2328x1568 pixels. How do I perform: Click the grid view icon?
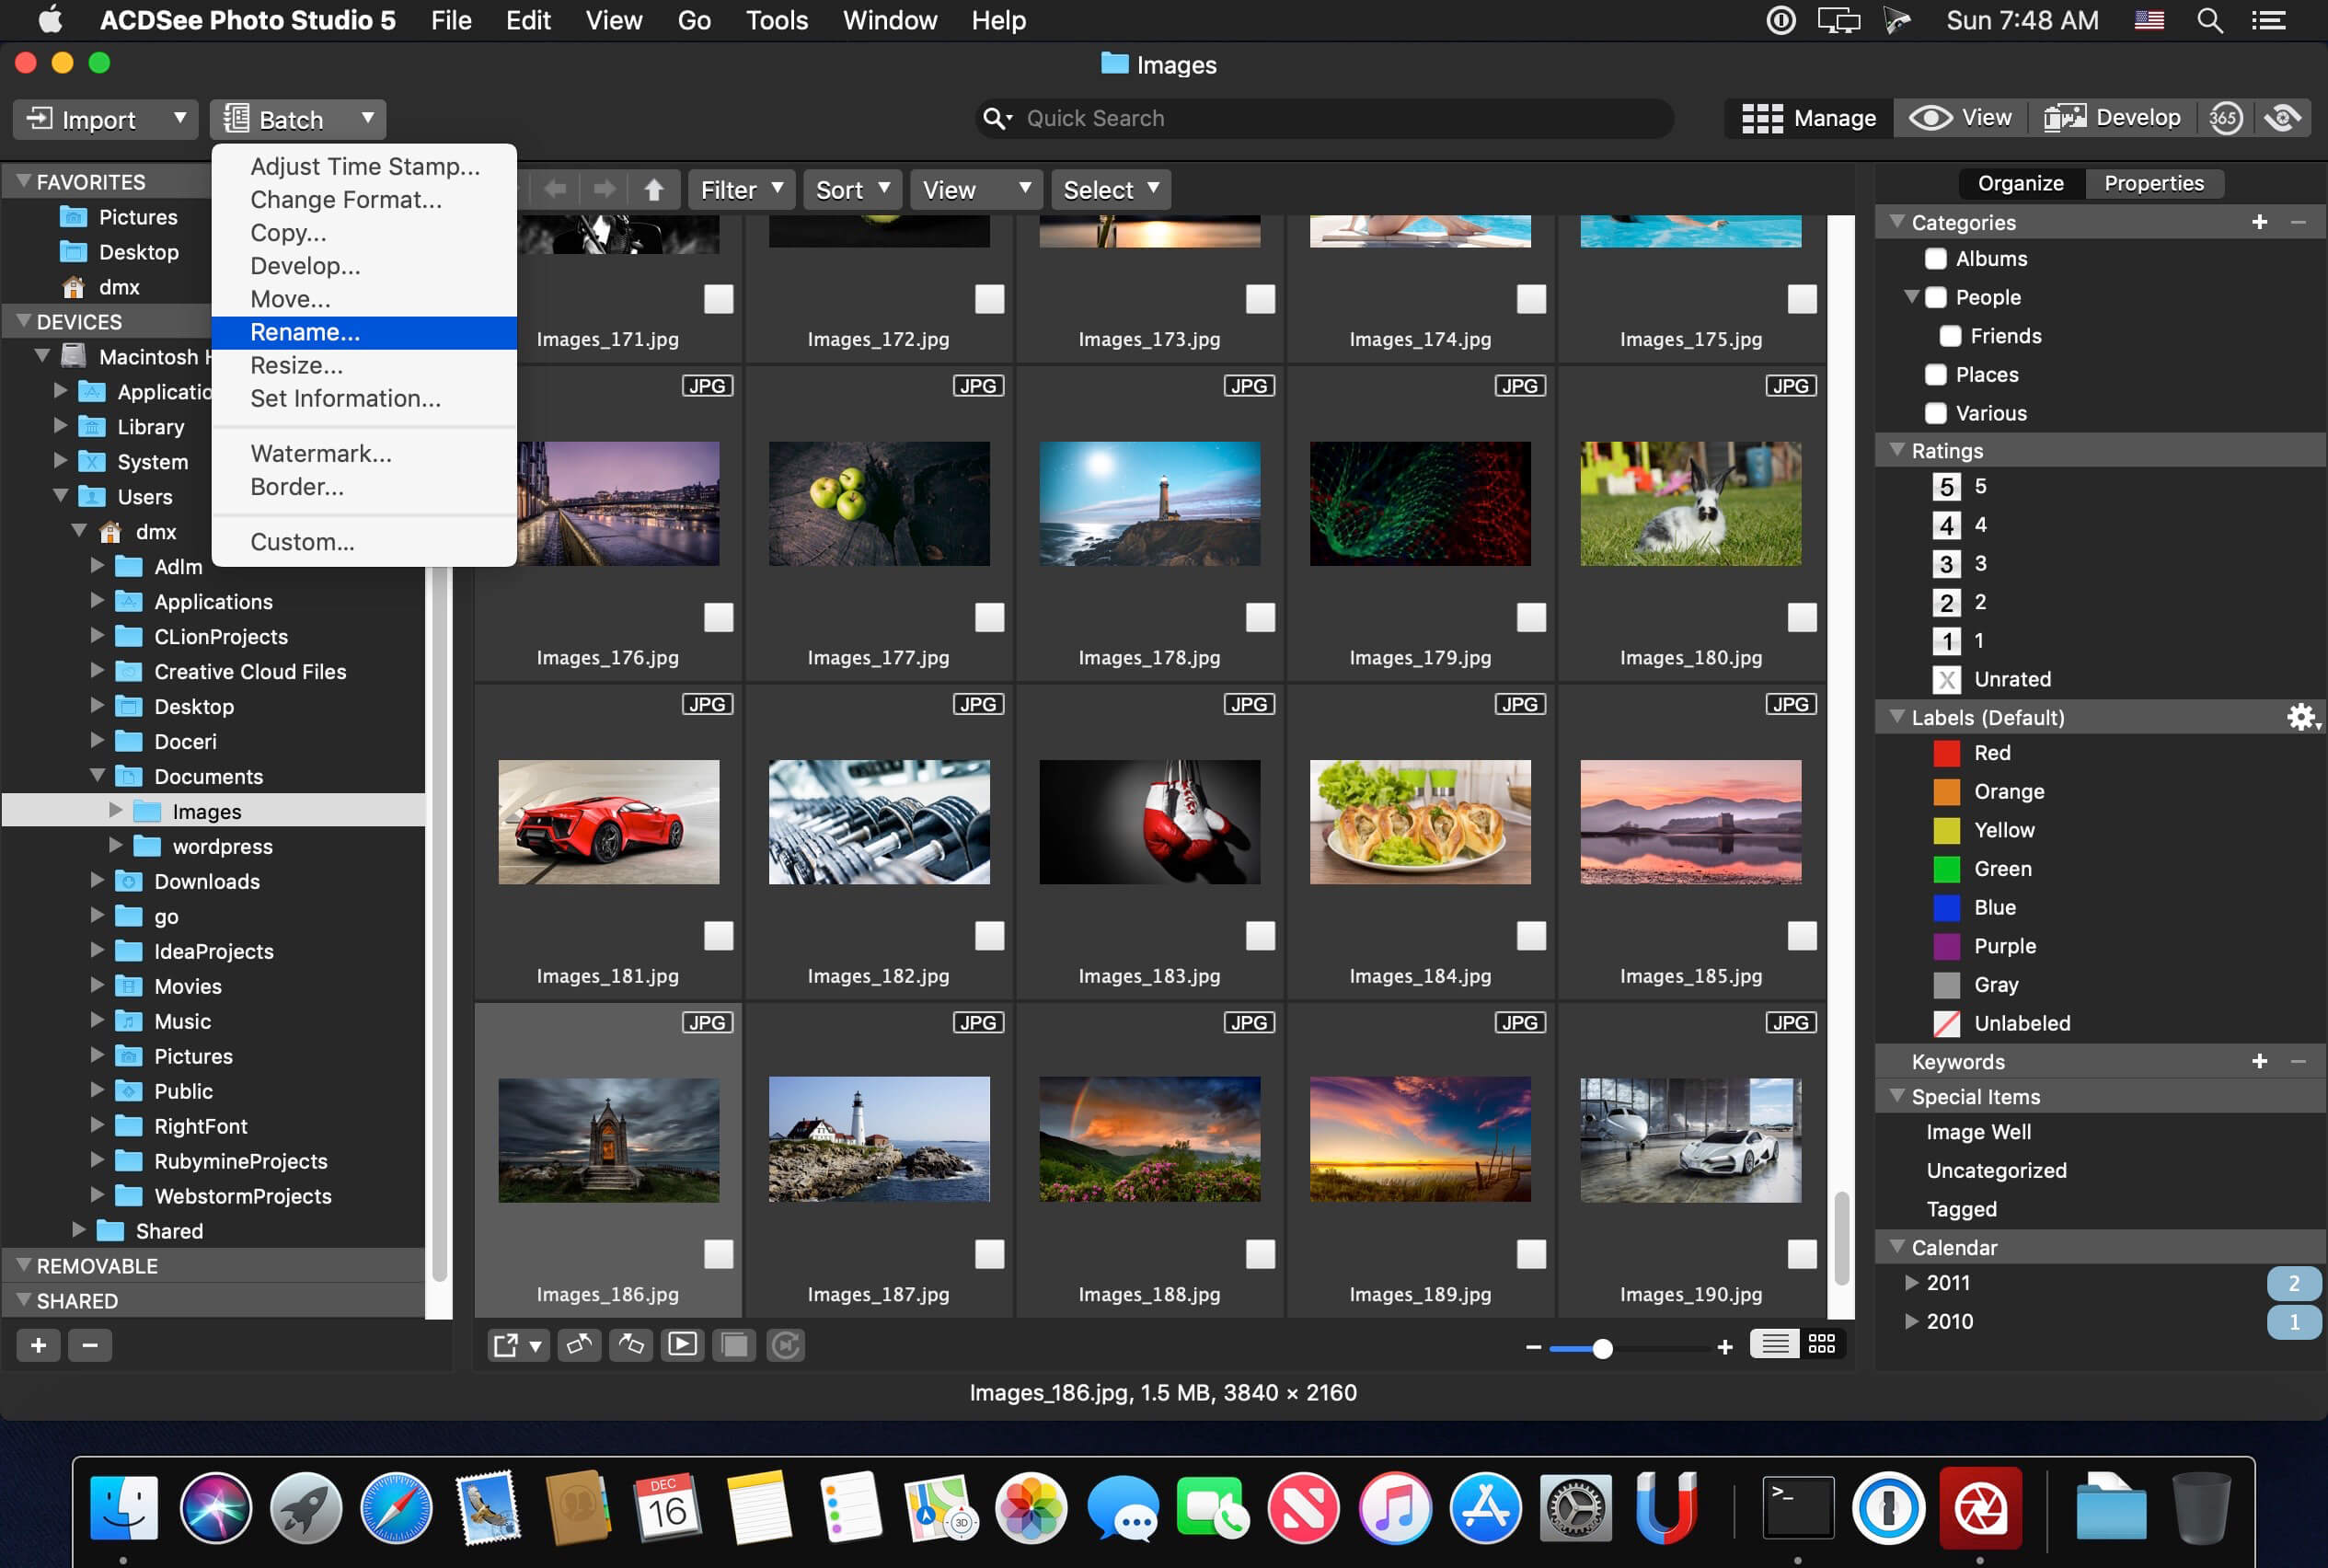[x=1819, y=1344]
